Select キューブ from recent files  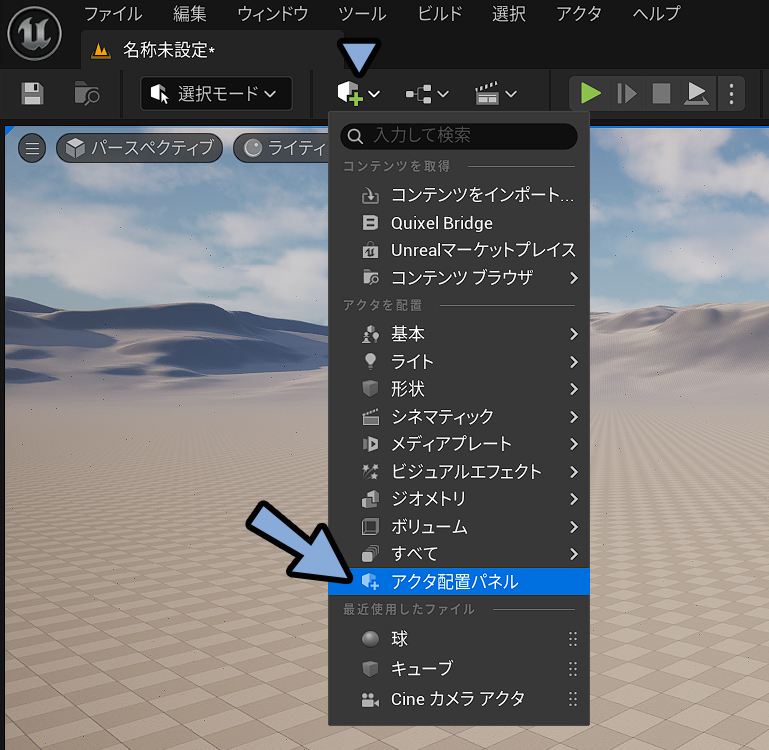pyautogui.click(x=459, y=669)
